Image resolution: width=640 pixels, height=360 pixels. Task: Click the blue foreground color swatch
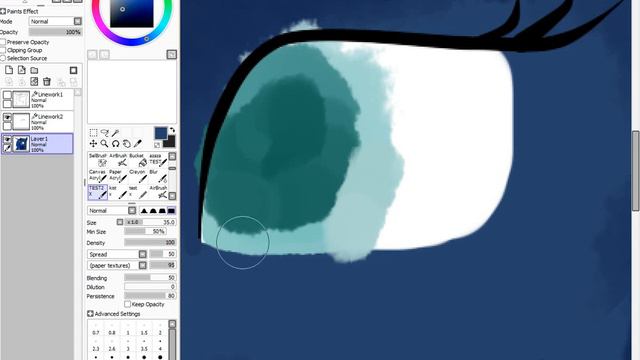click(160, 133)
